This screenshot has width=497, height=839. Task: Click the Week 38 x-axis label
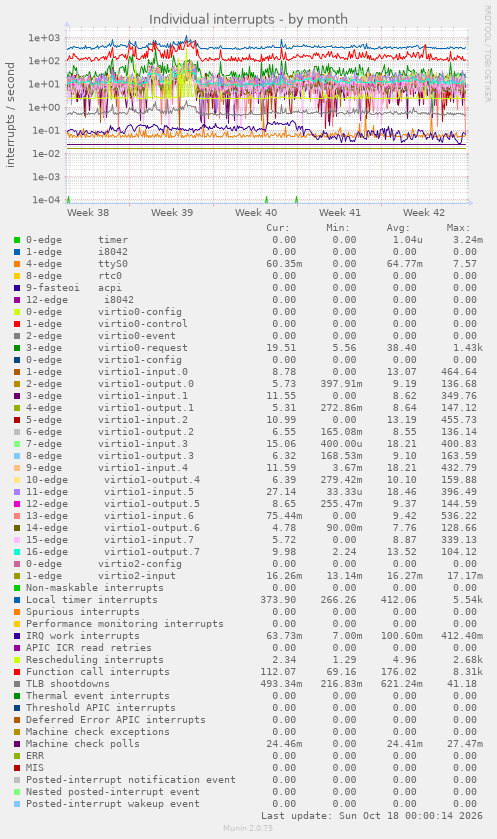pos(88,212)
